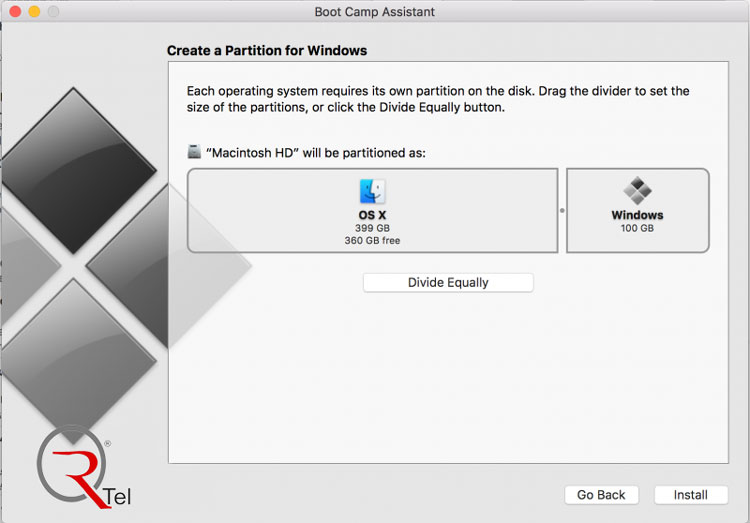This screenshot has width=750, height=523.
Task: Minimize the Boot Camp Assistant window
Action: tap(34, 11)
